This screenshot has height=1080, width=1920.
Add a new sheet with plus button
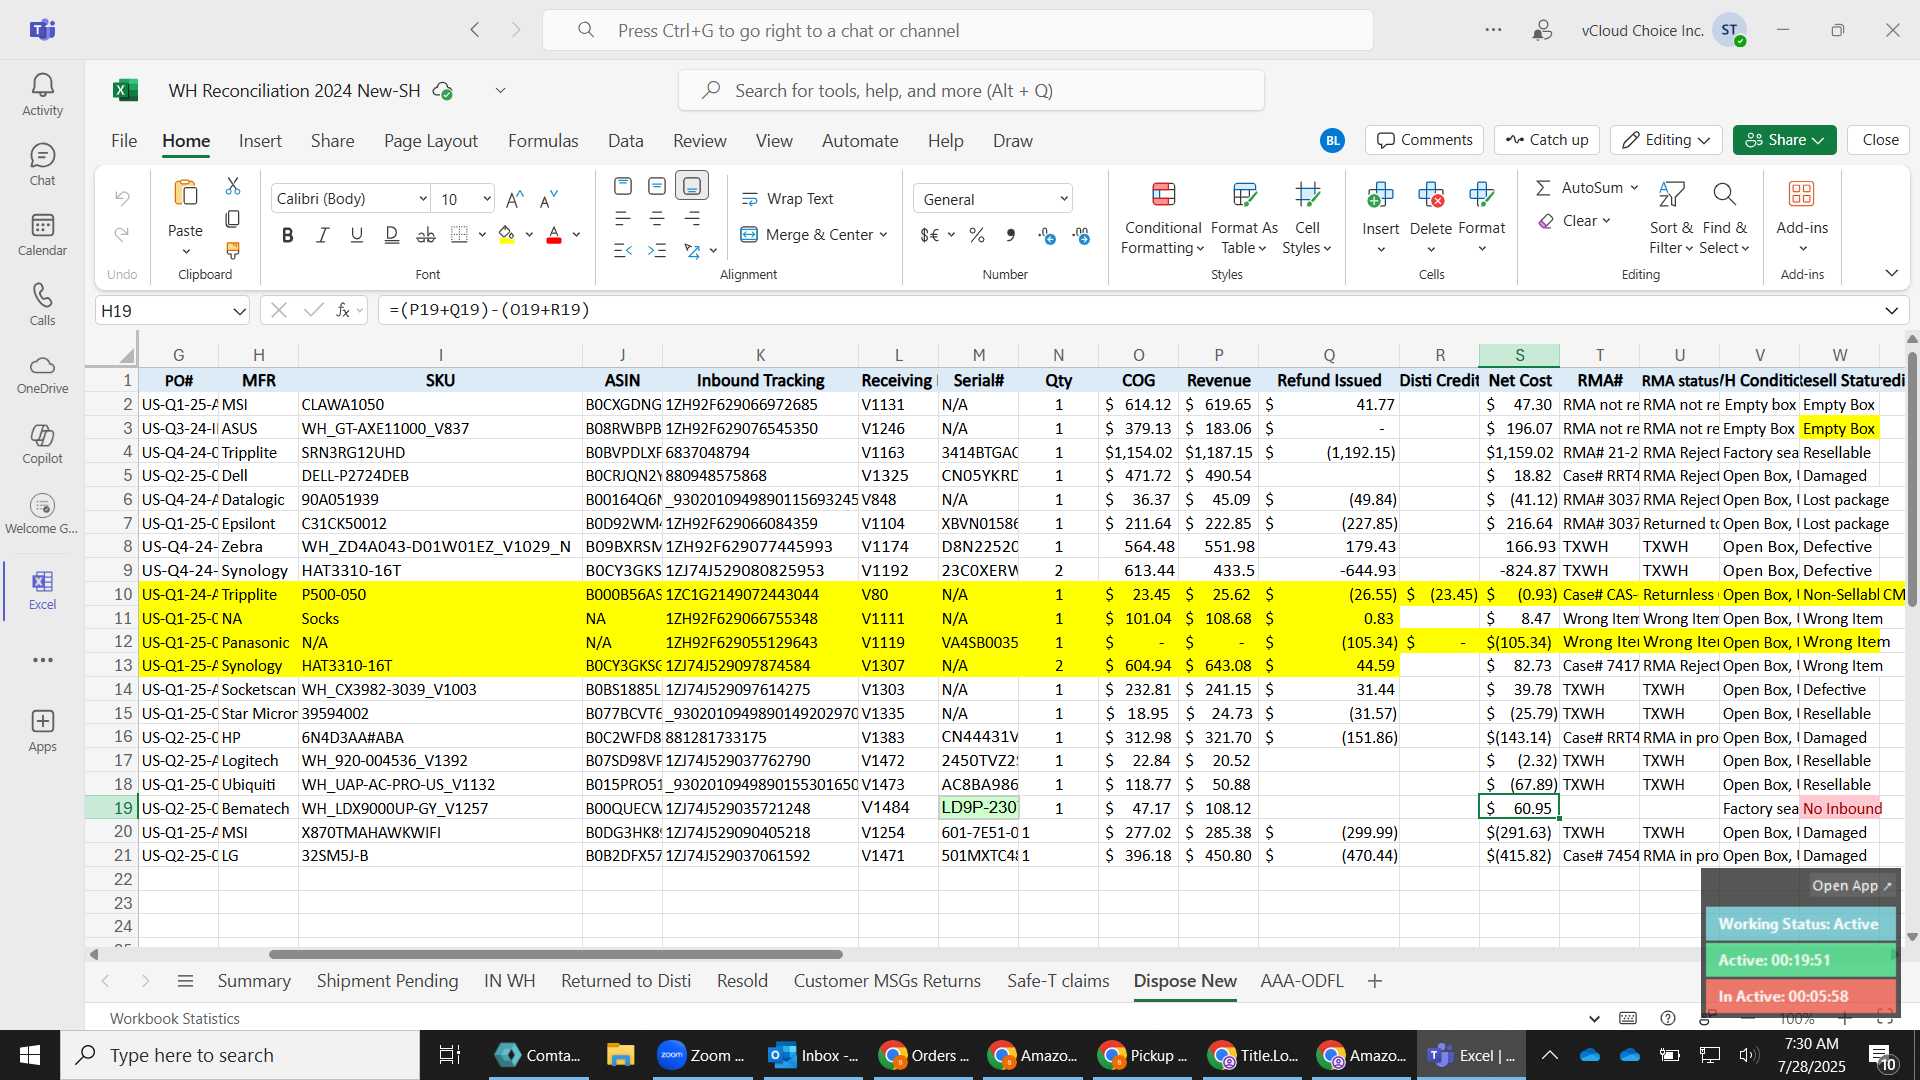coord(1375,981)
